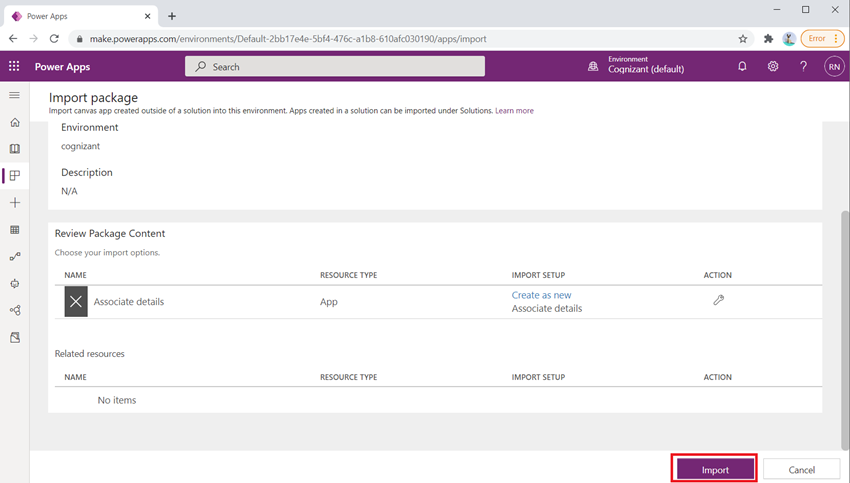Open RN account profile menu

(834, 67)
